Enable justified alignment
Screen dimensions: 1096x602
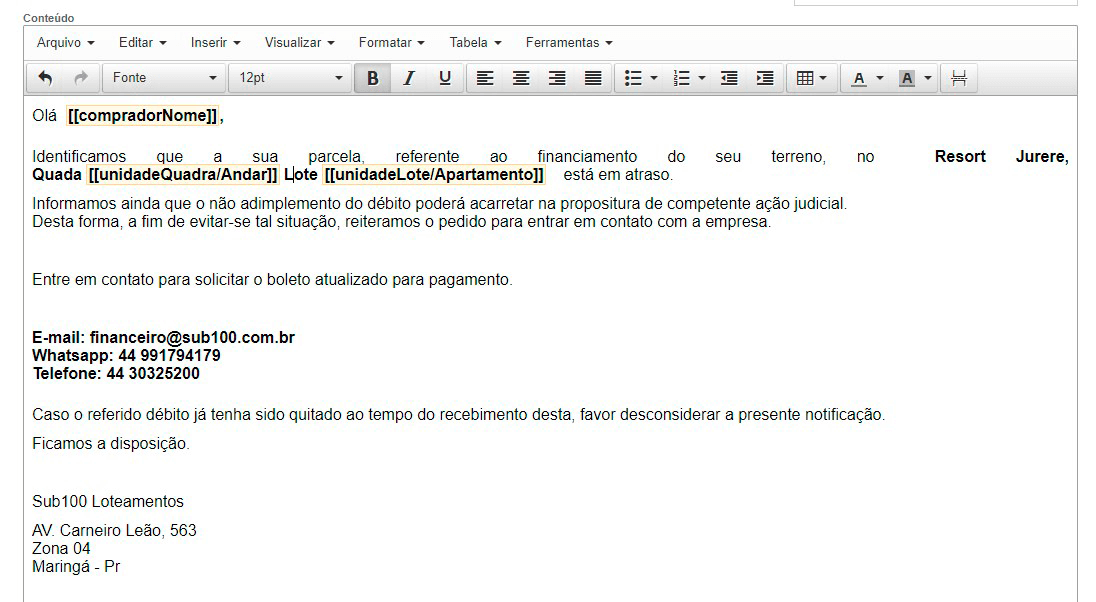pos(593,77)
